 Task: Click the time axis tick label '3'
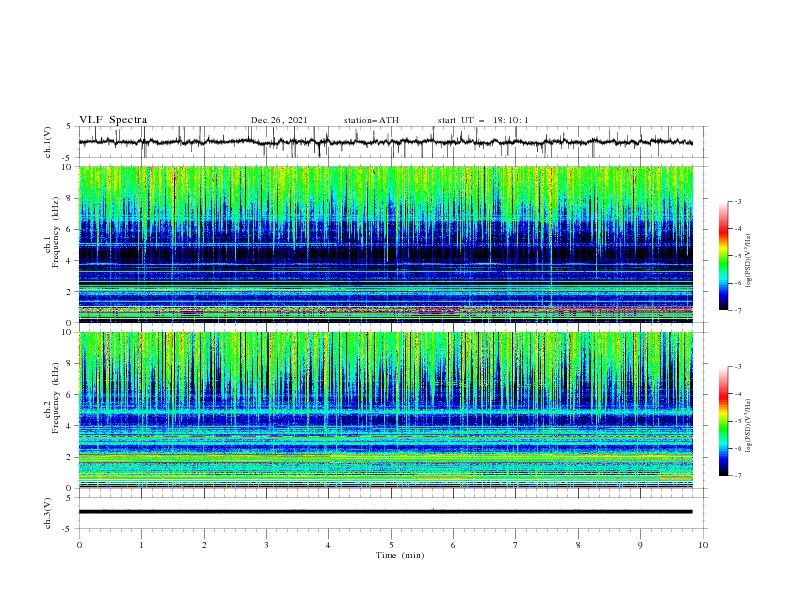pyautogui.click(x=266, y=545)
